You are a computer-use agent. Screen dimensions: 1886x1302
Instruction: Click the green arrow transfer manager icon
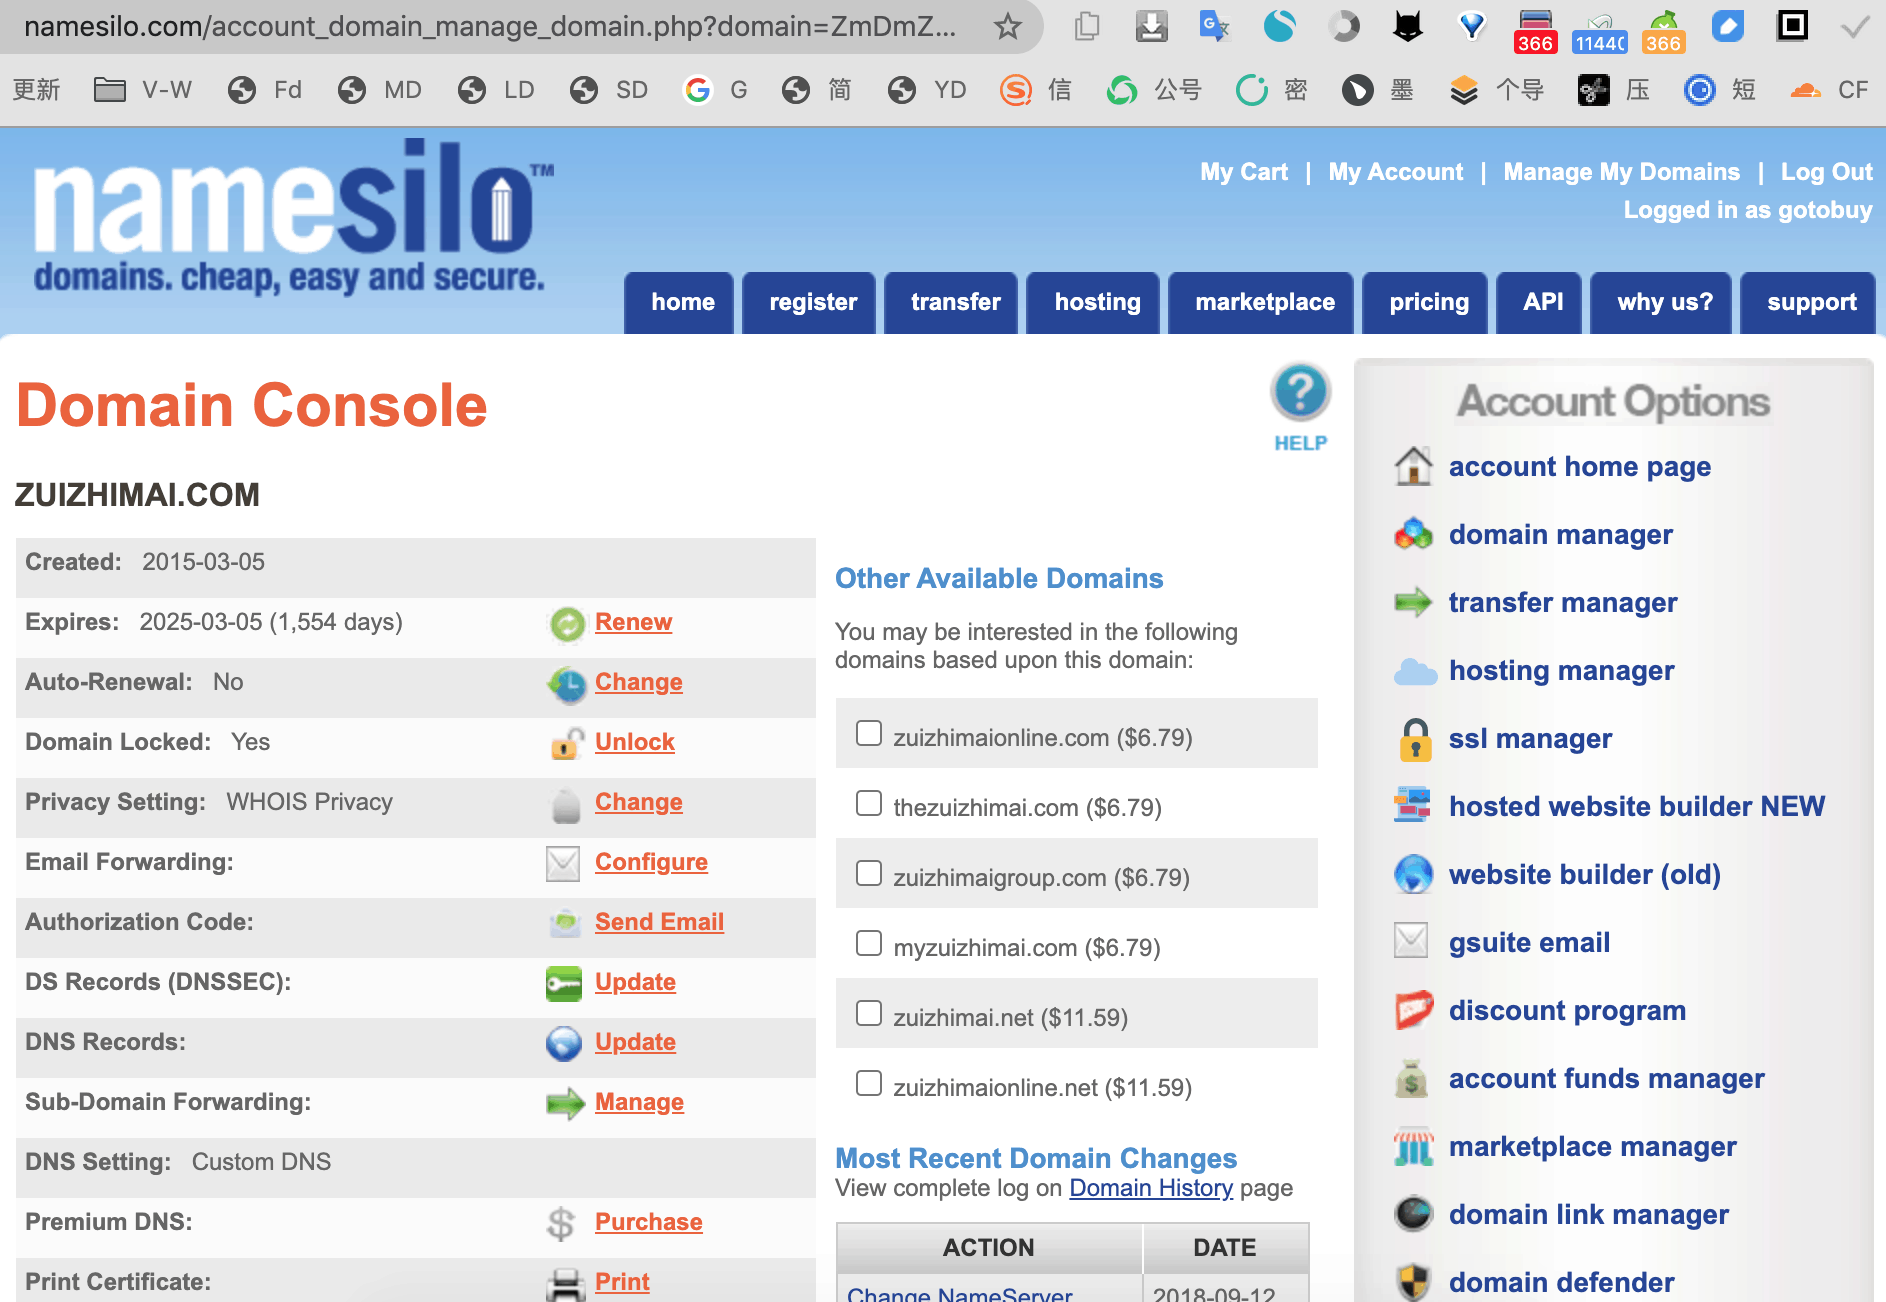click(1413, 602)
